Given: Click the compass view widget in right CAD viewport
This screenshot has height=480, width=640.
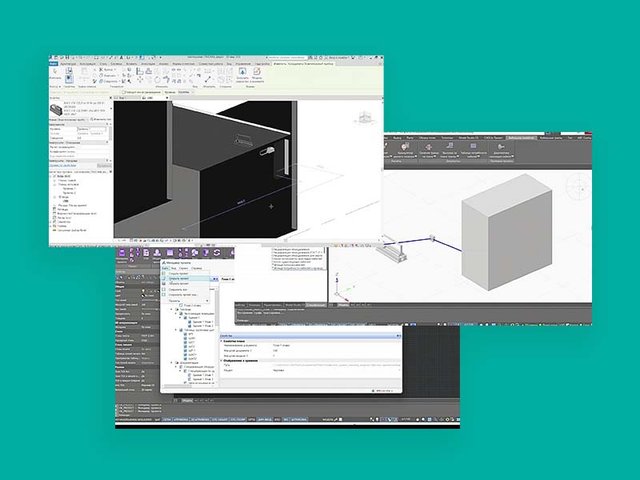Looking at the screenshot, I should (x=579, y=189).
